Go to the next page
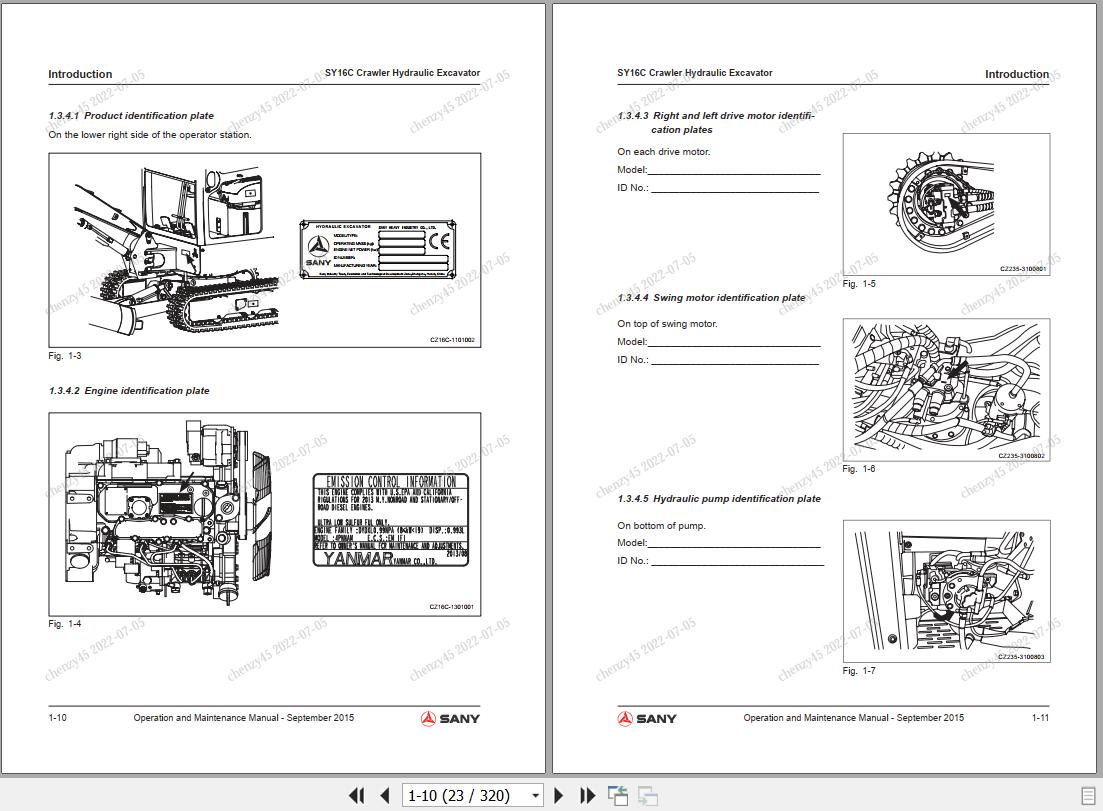The width and height of the screenshot is (1103, 811). (x=559, y=796)
